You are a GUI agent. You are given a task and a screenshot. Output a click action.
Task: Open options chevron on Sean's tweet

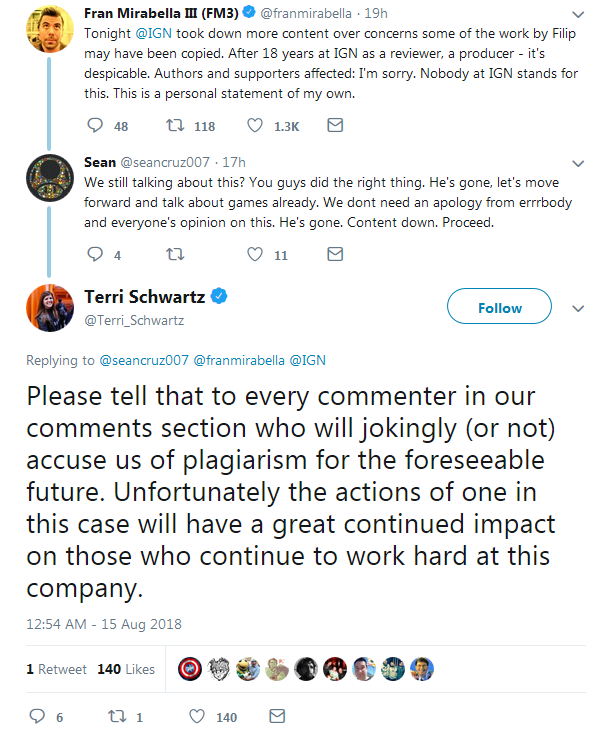coord(578,164)
